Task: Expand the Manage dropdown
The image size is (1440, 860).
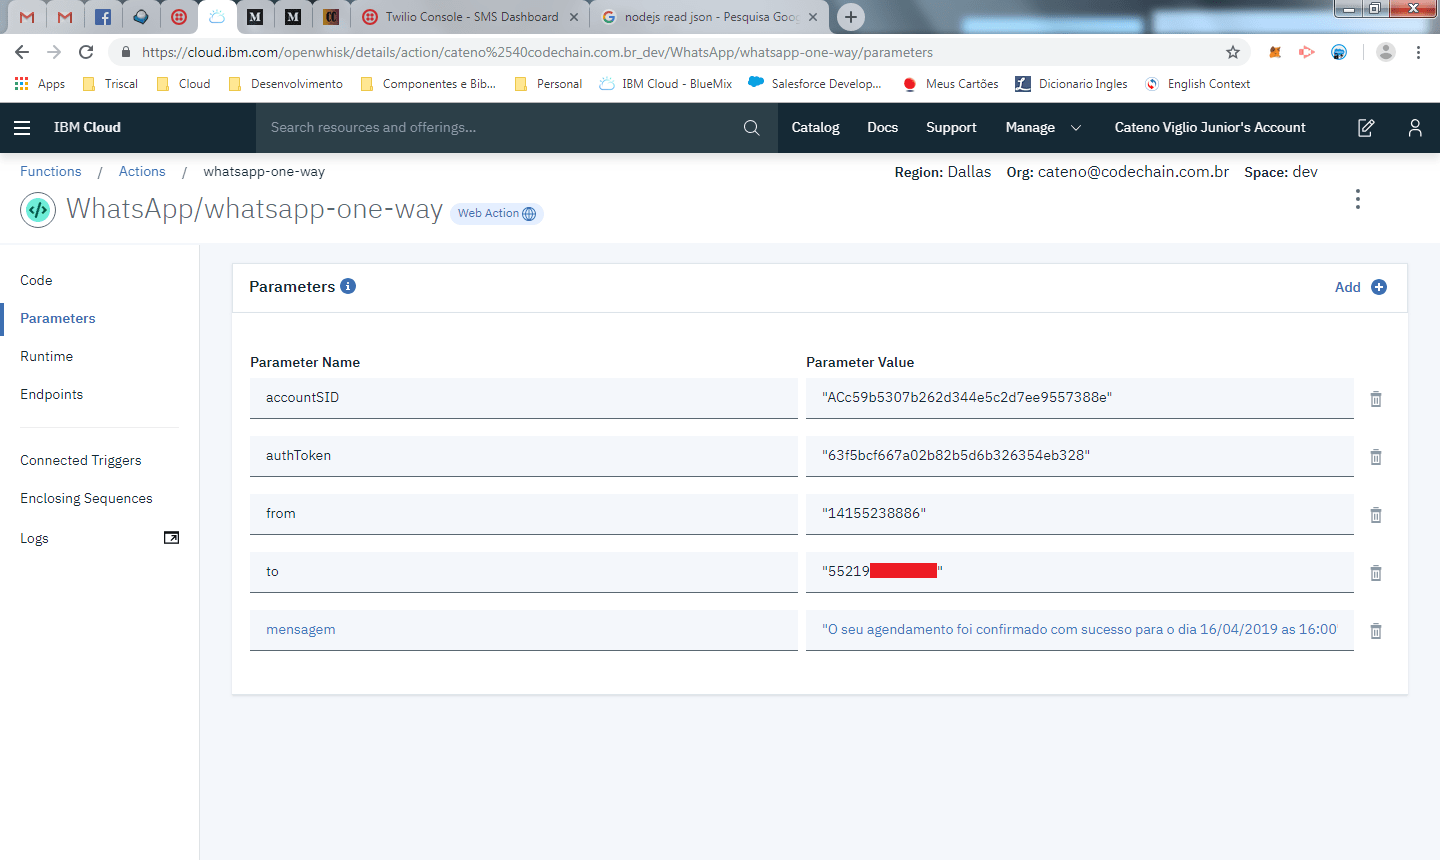Action: click(1044, 127)
